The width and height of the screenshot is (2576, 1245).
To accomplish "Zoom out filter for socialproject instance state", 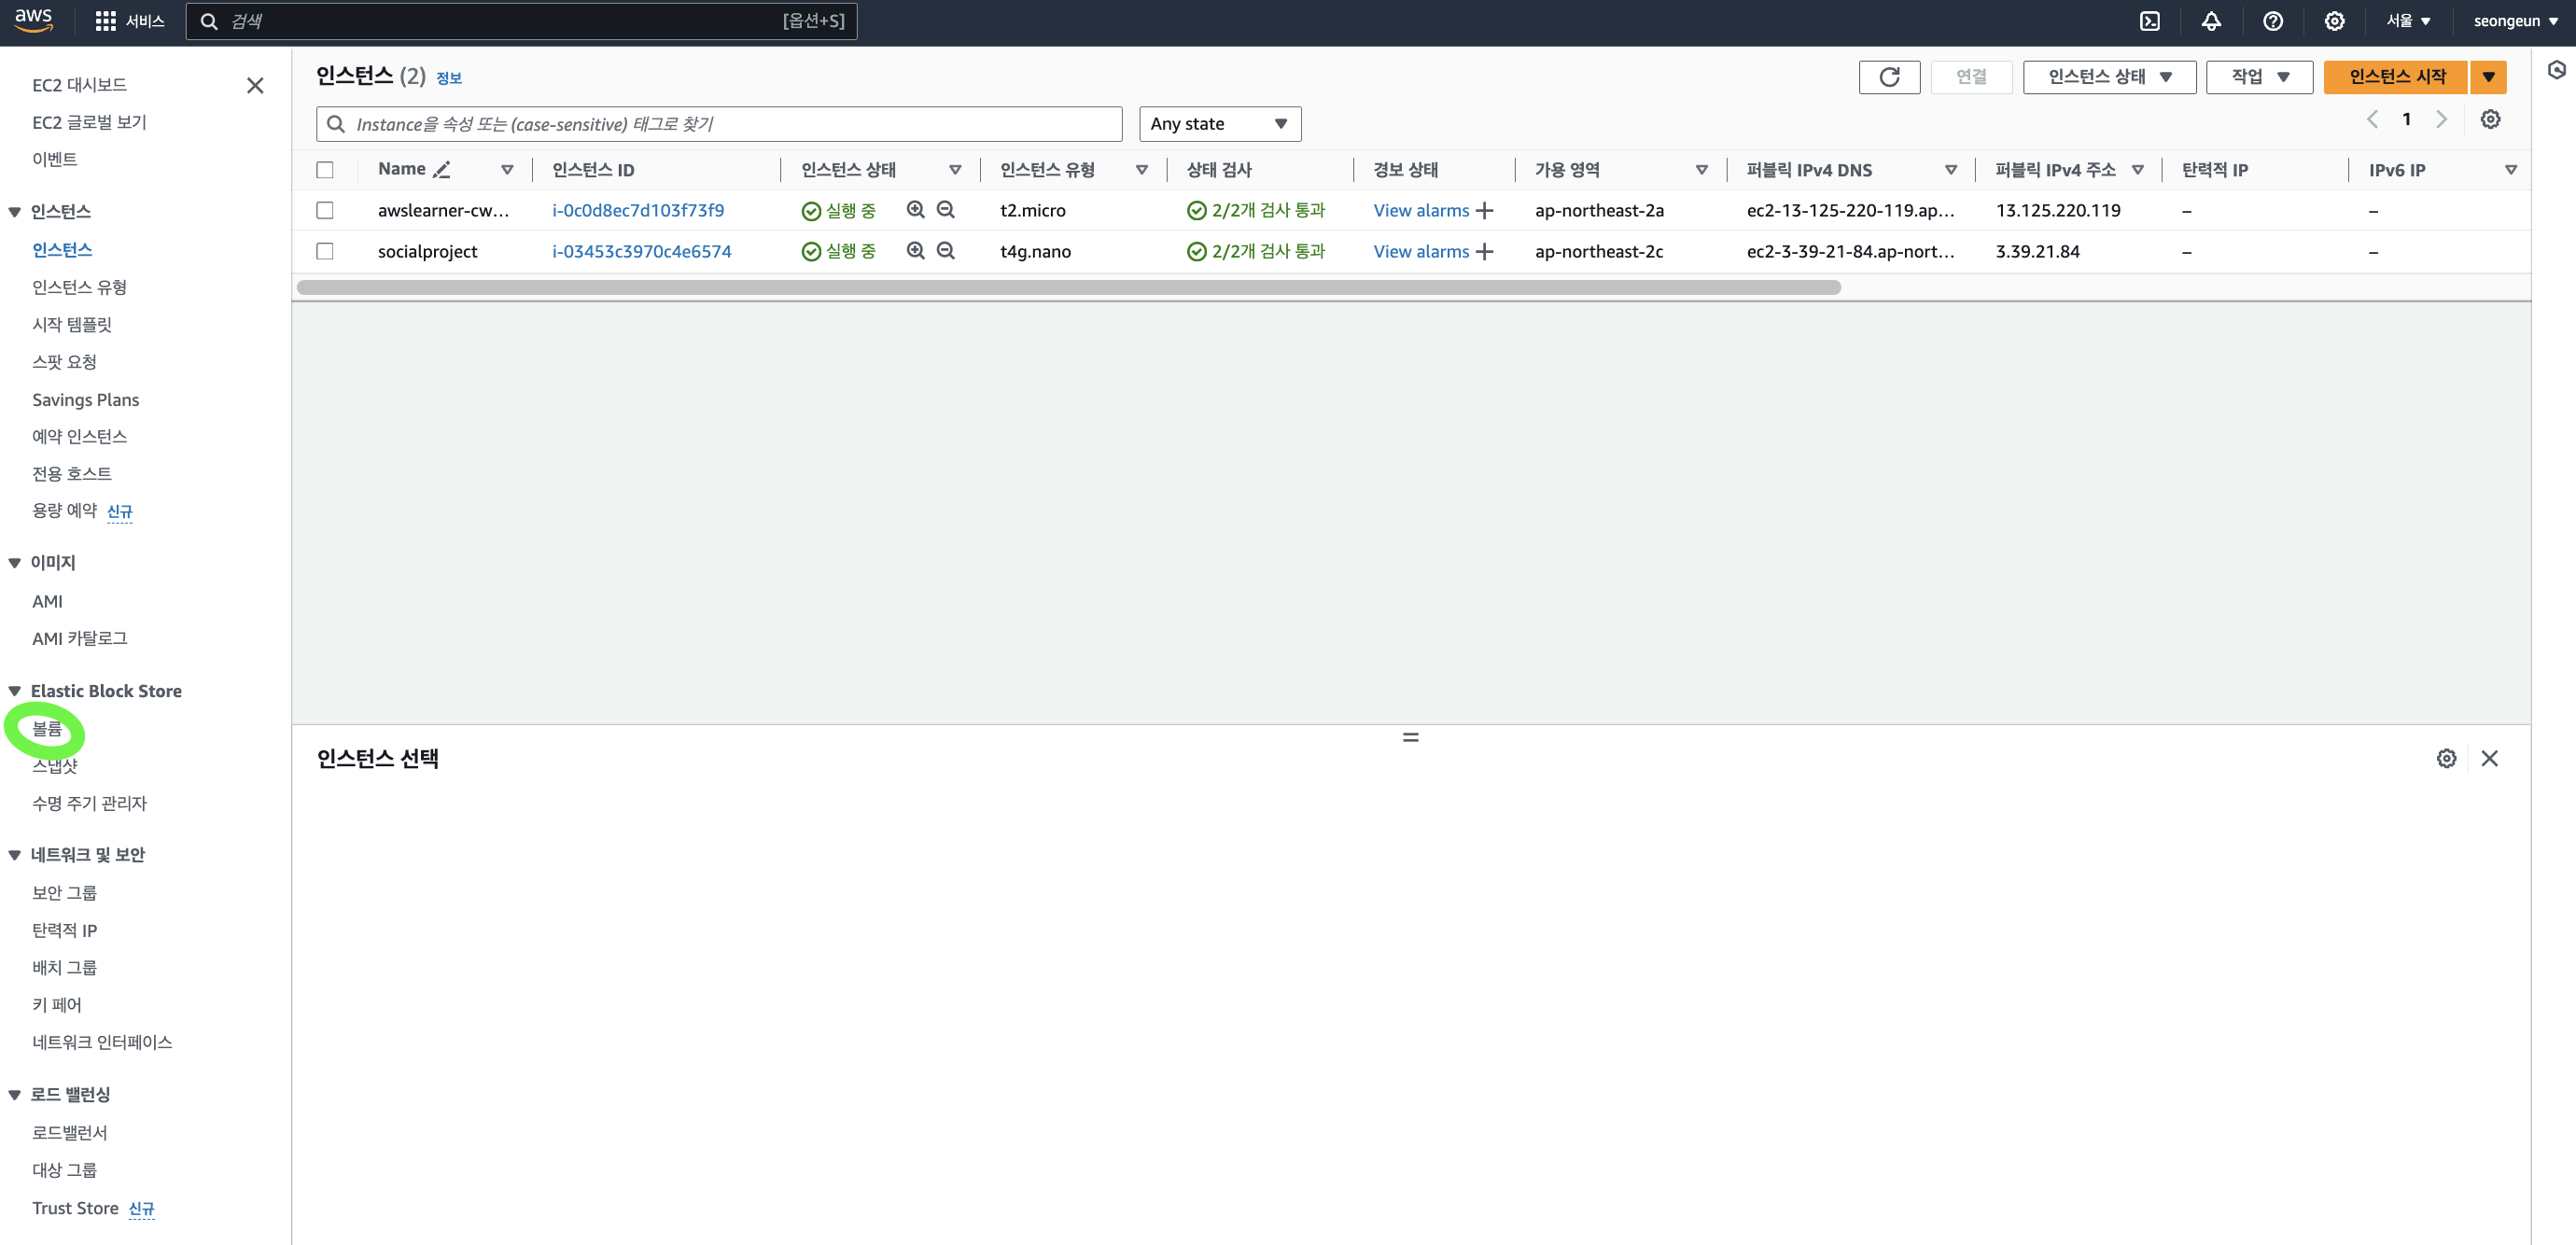I will tap(945, 251).
